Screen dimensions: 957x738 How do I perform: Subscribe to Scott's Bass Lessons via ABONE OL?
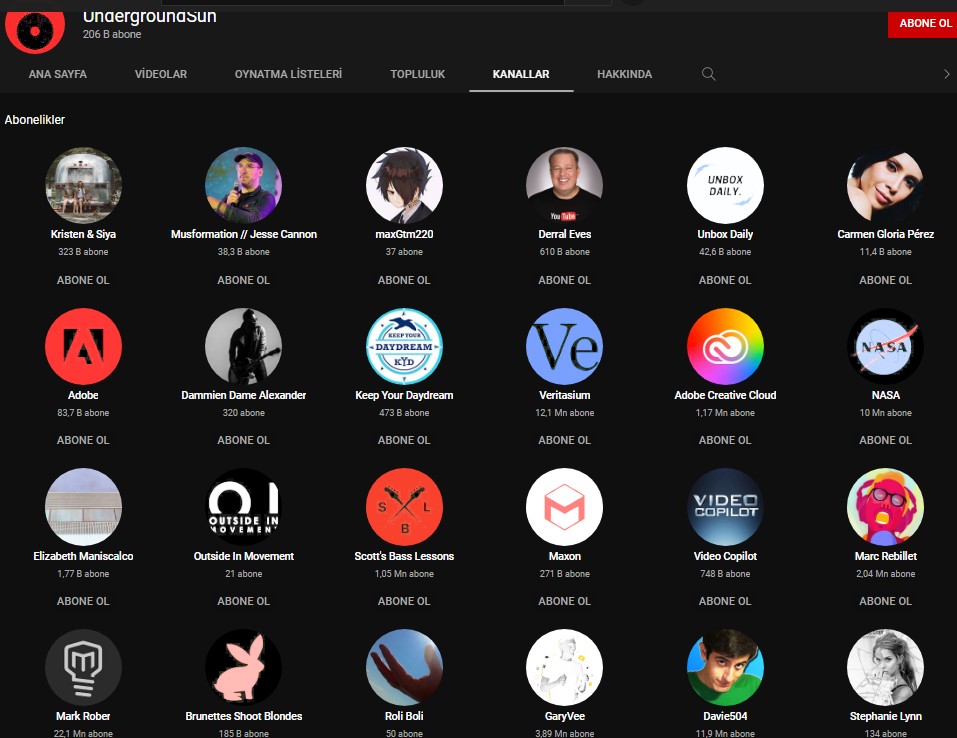click(404, 601)
